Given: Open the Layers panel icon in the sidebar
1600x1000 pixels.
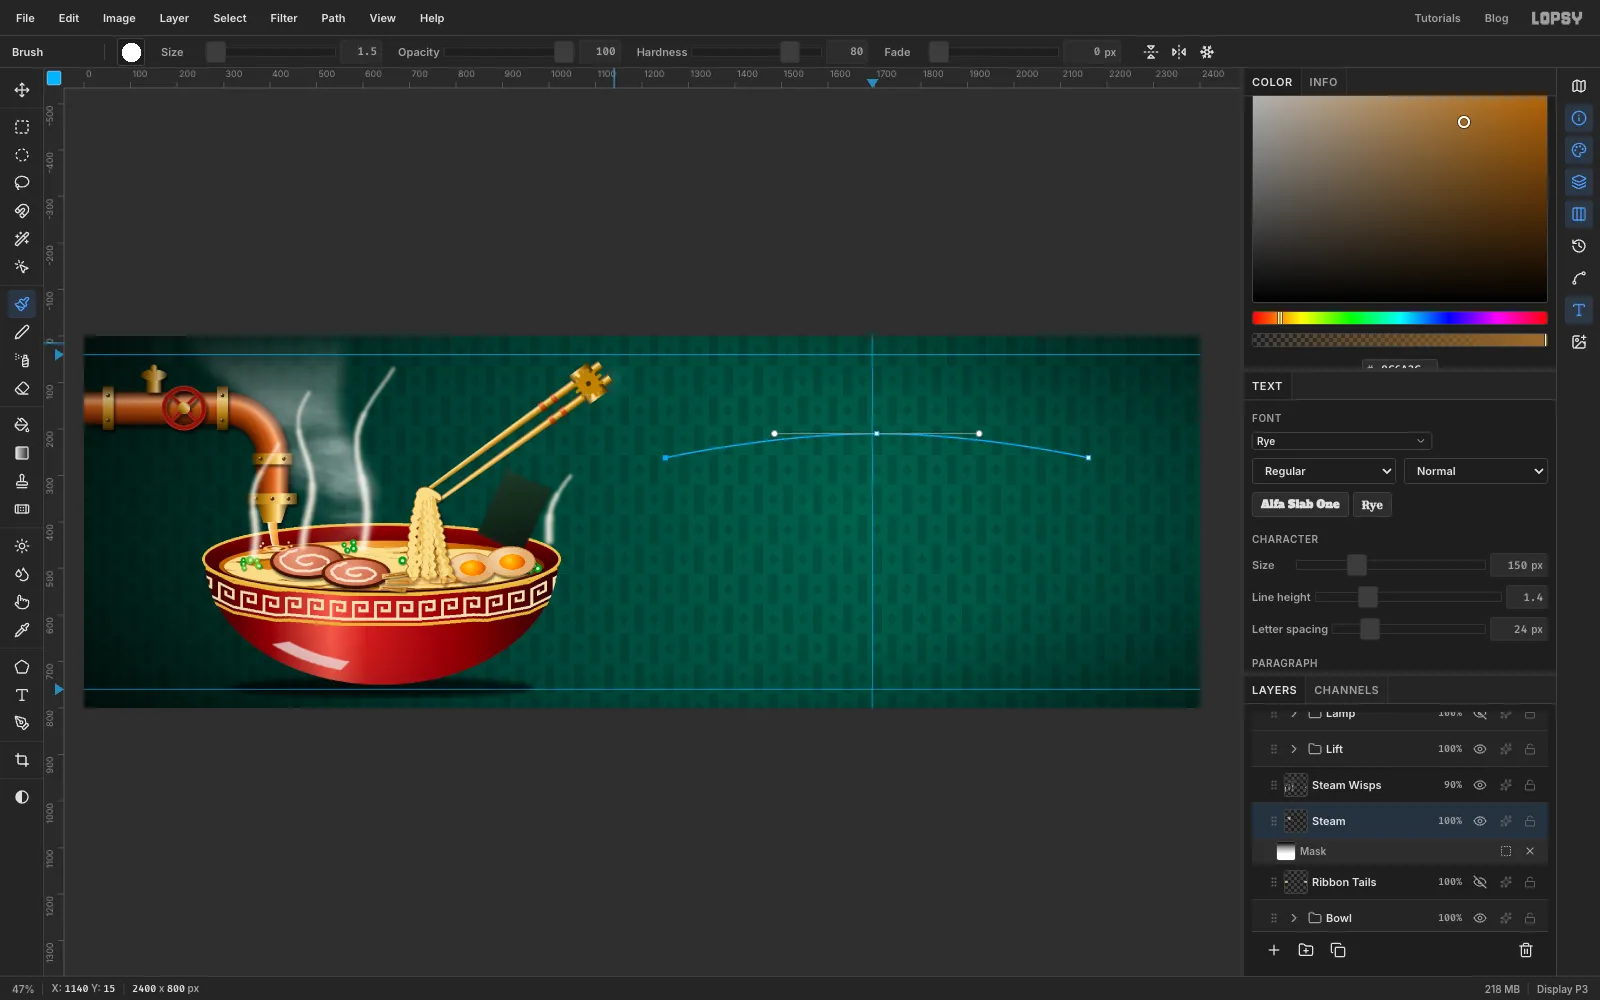Looking at the screenshot, I should coord(1579,182).
